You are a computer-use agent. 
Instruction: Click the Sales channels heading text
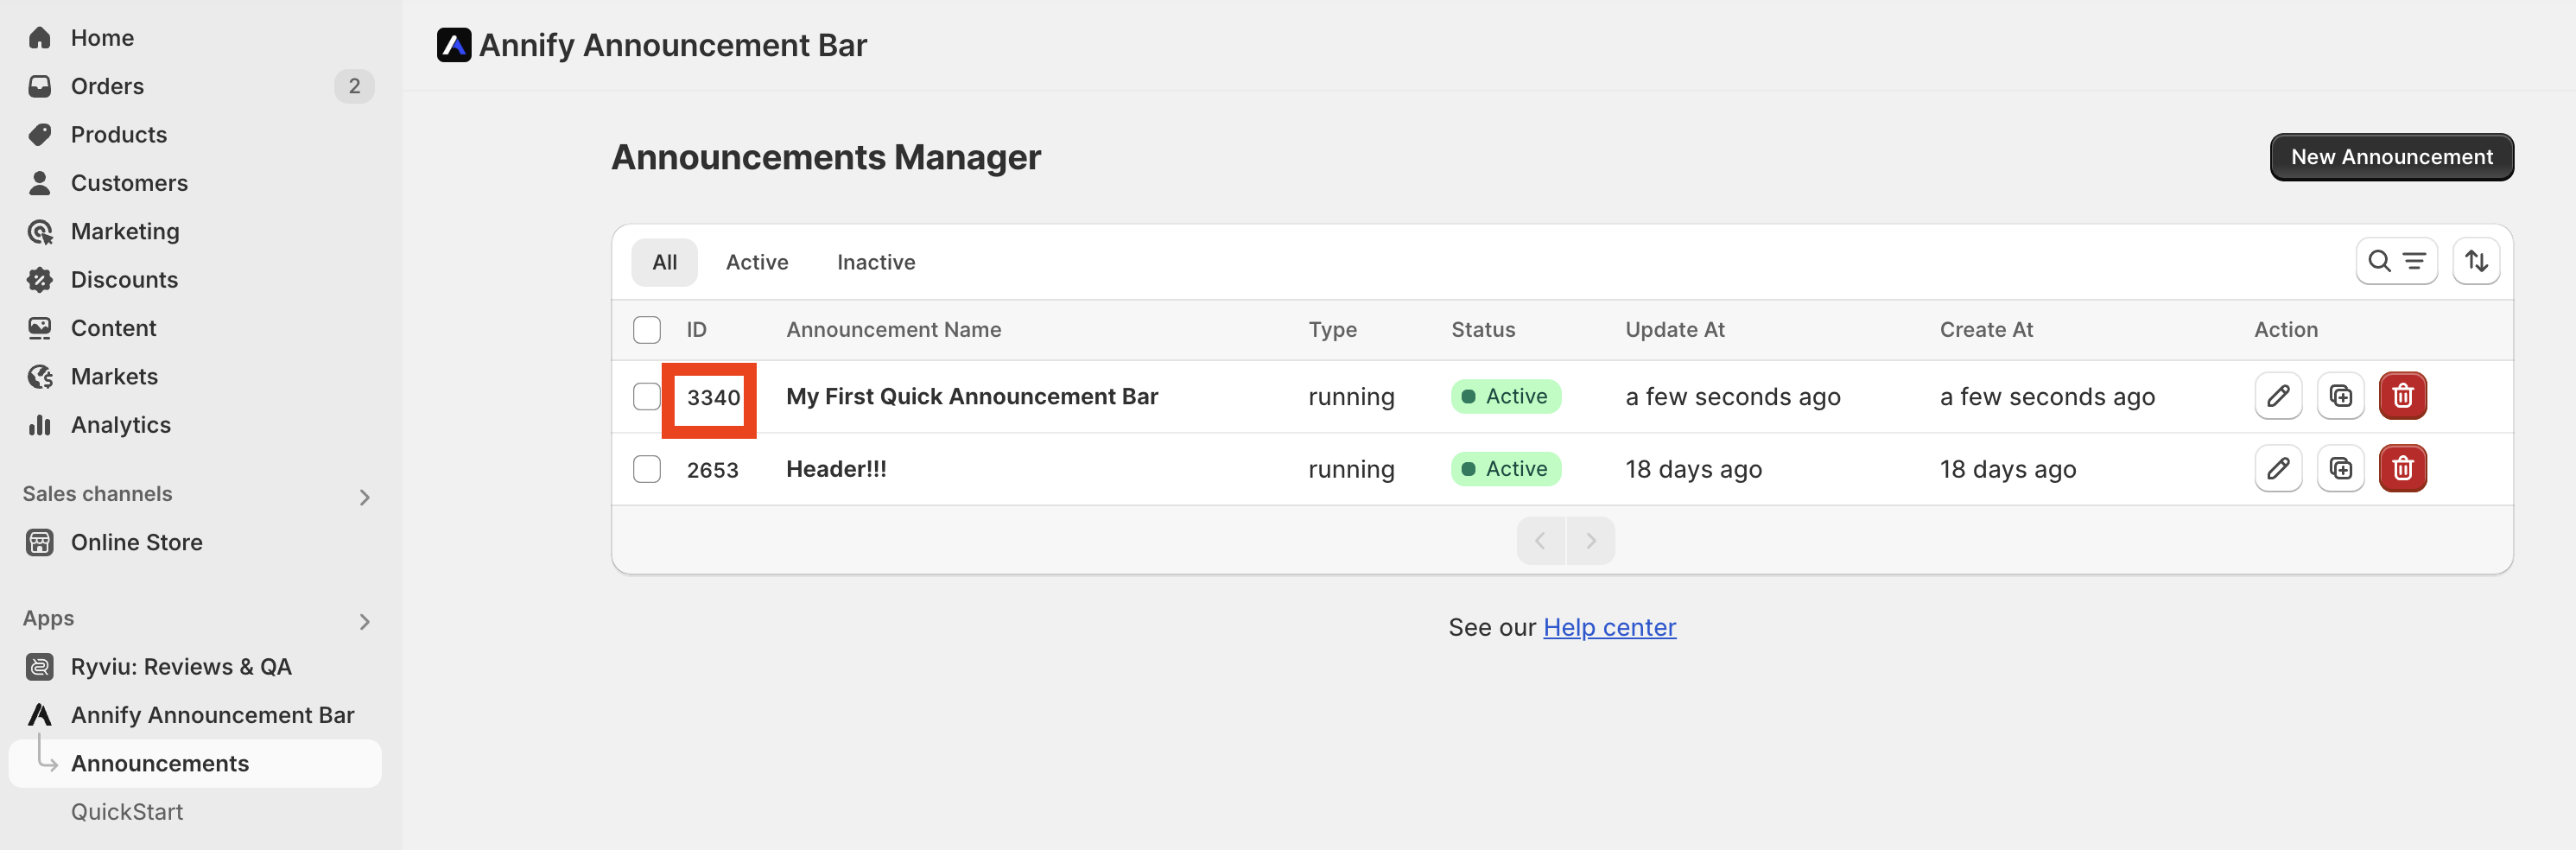point(97,494)
